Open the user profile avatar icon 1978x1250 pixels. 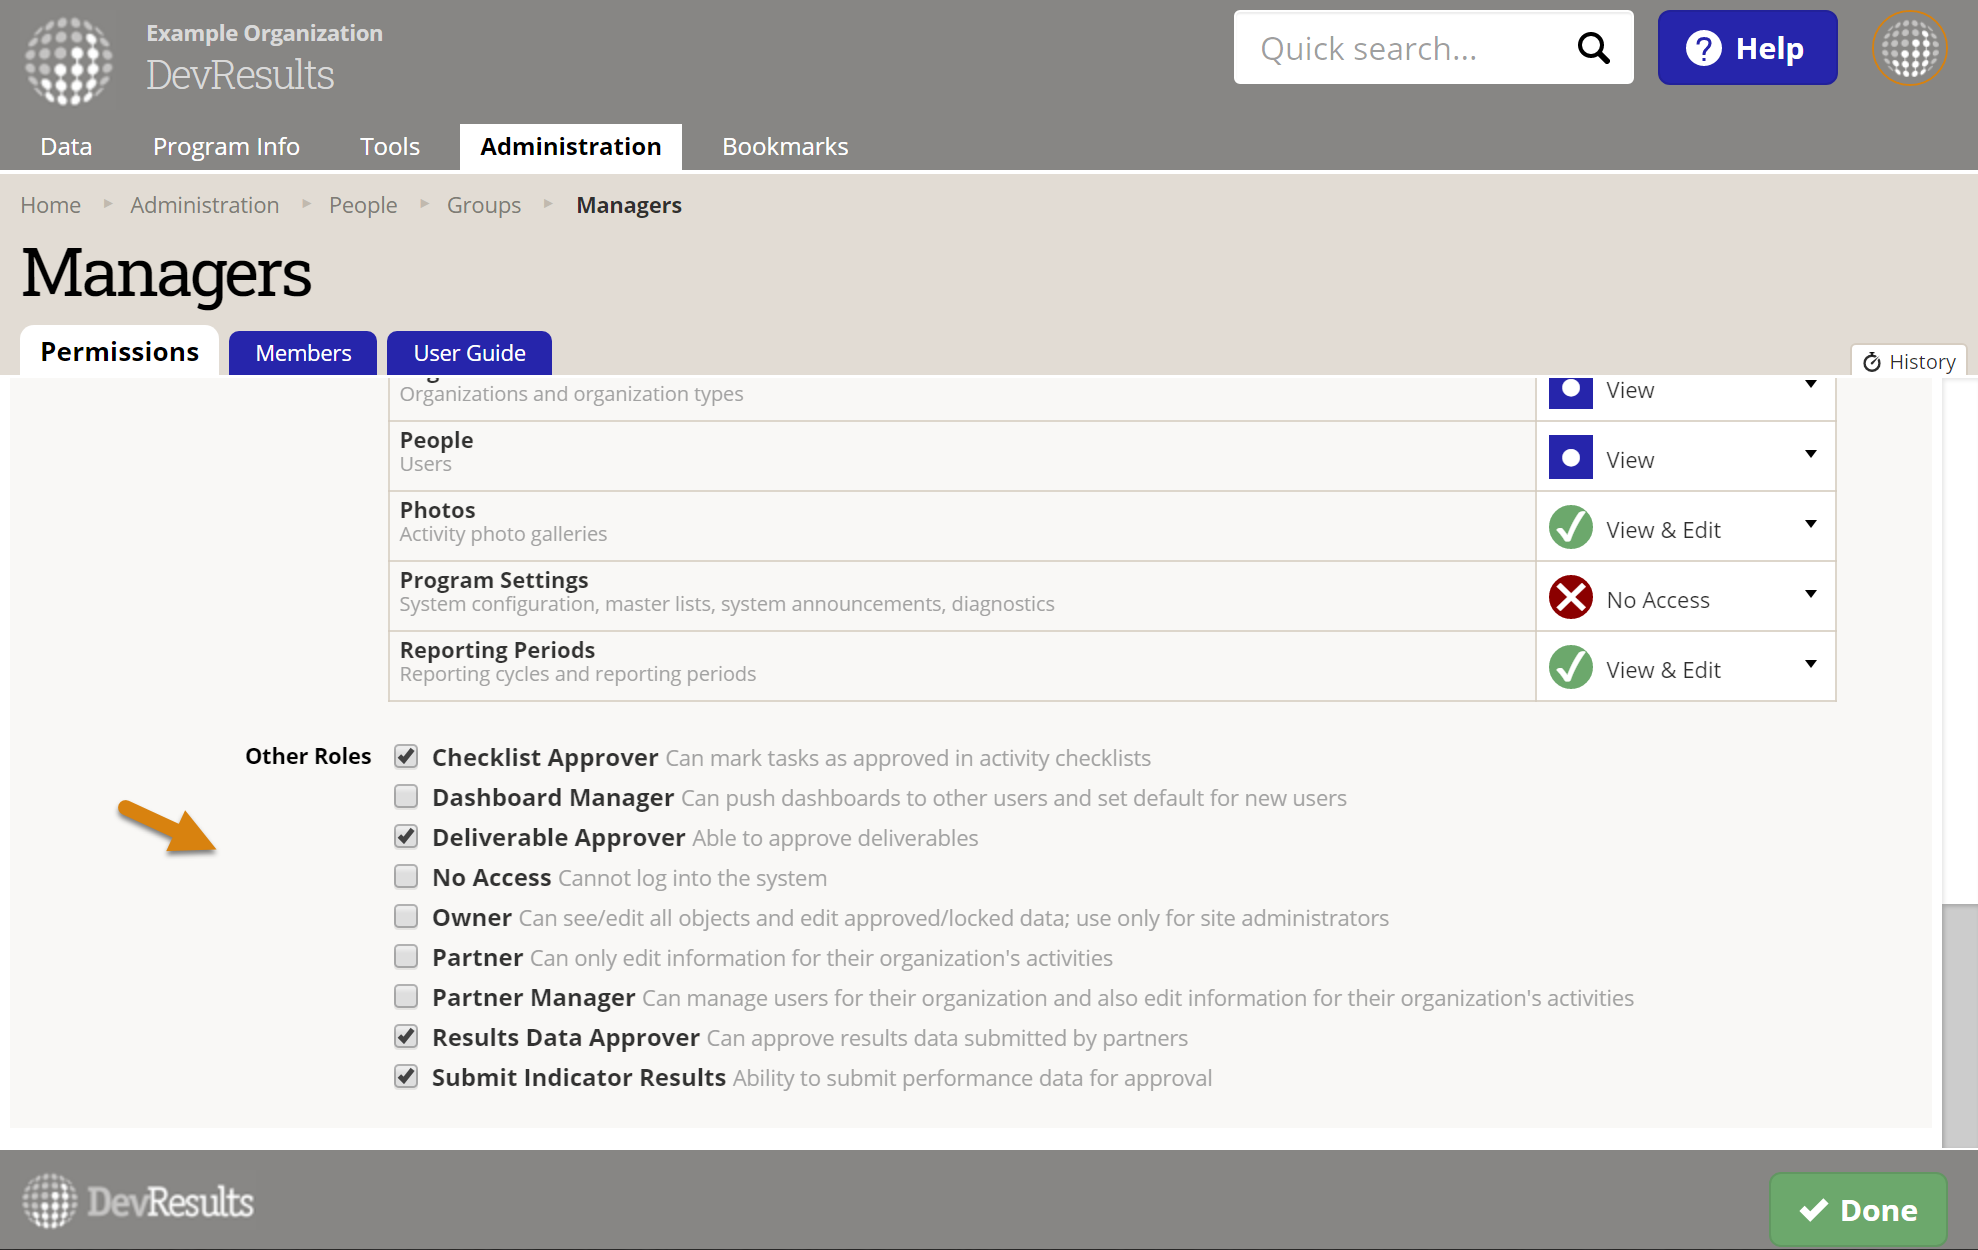(x=1909, y=48)
